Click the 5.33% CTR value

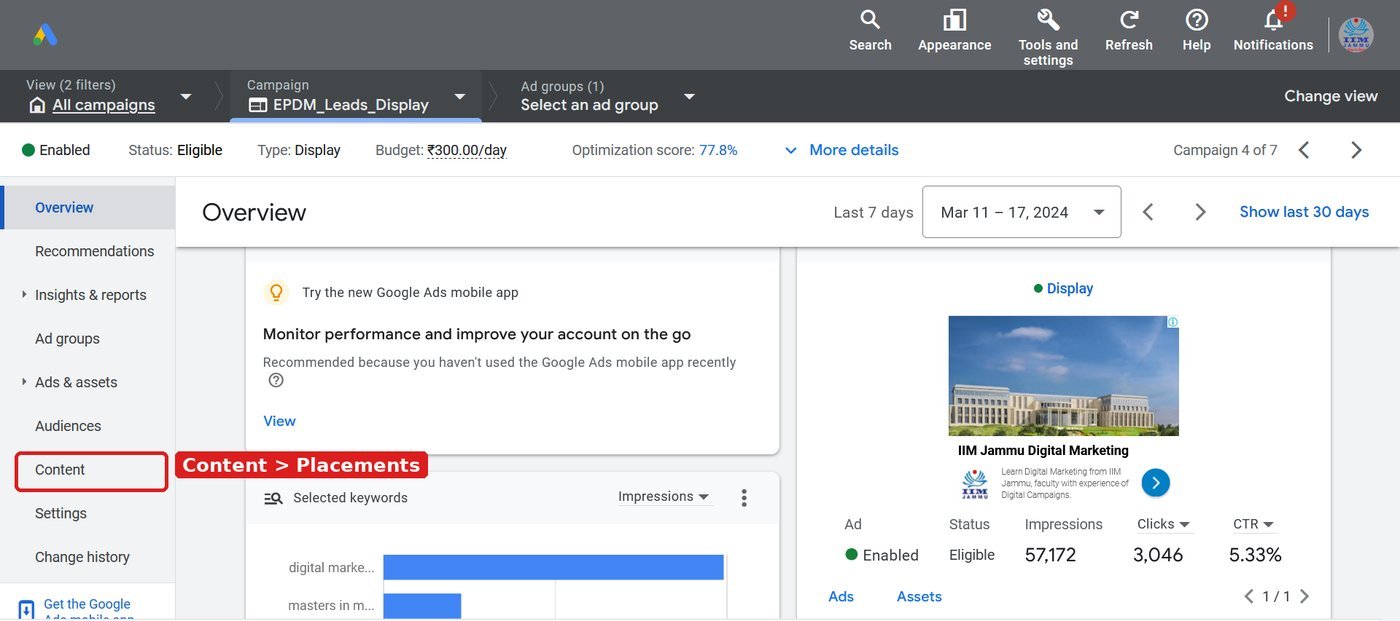pos(1255,555)
